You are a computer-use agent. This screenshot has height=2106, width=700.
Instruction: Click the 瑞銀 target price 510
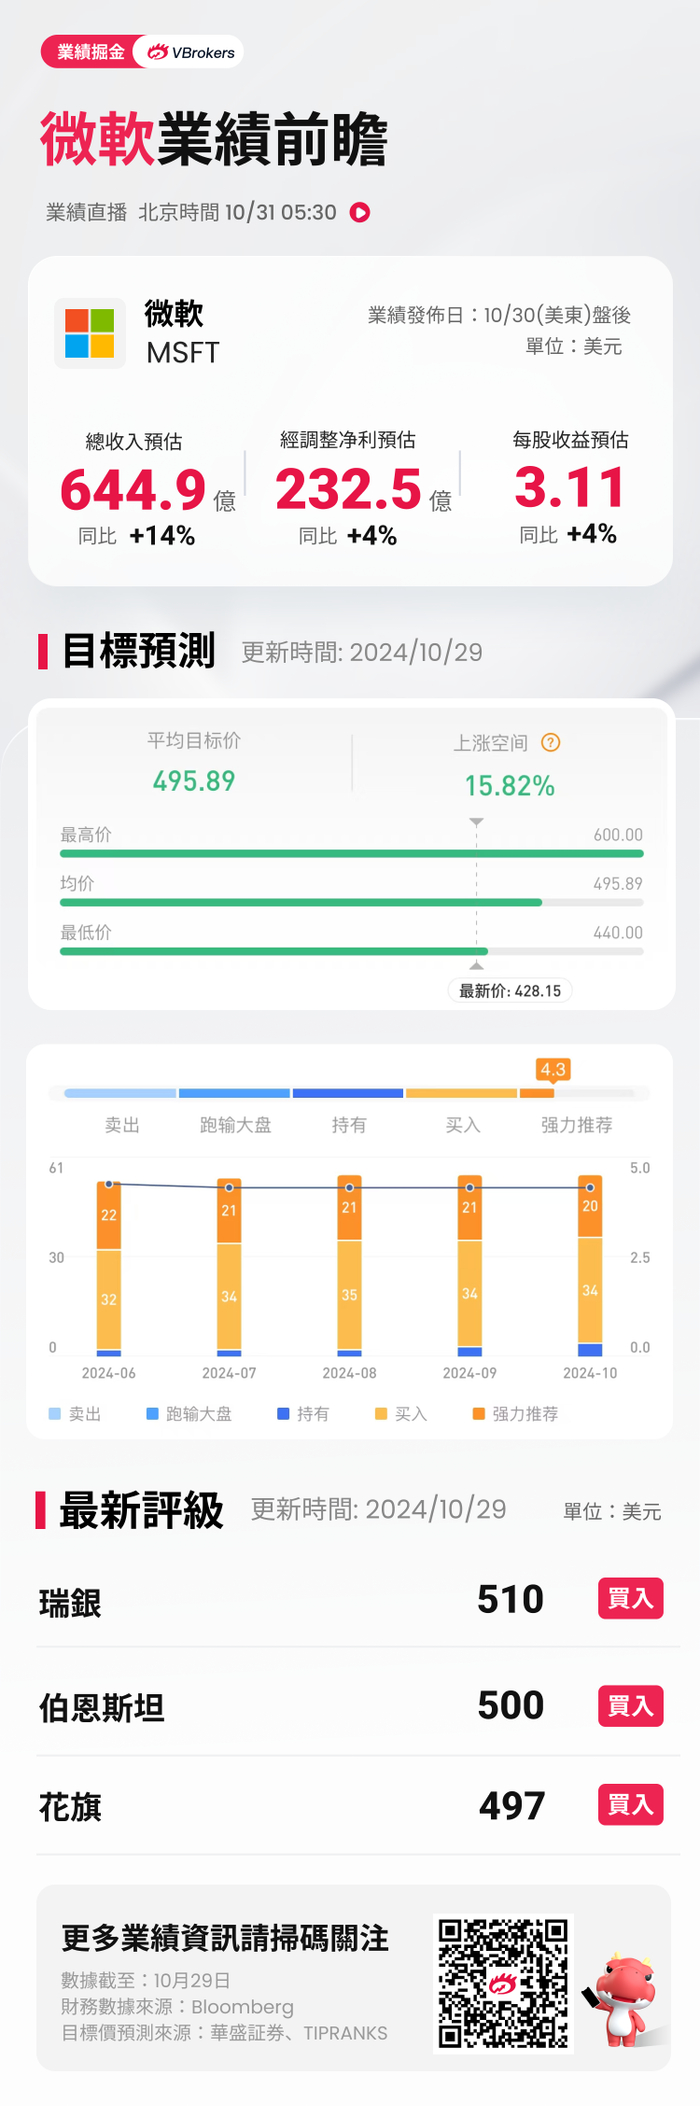(510, 1599)
